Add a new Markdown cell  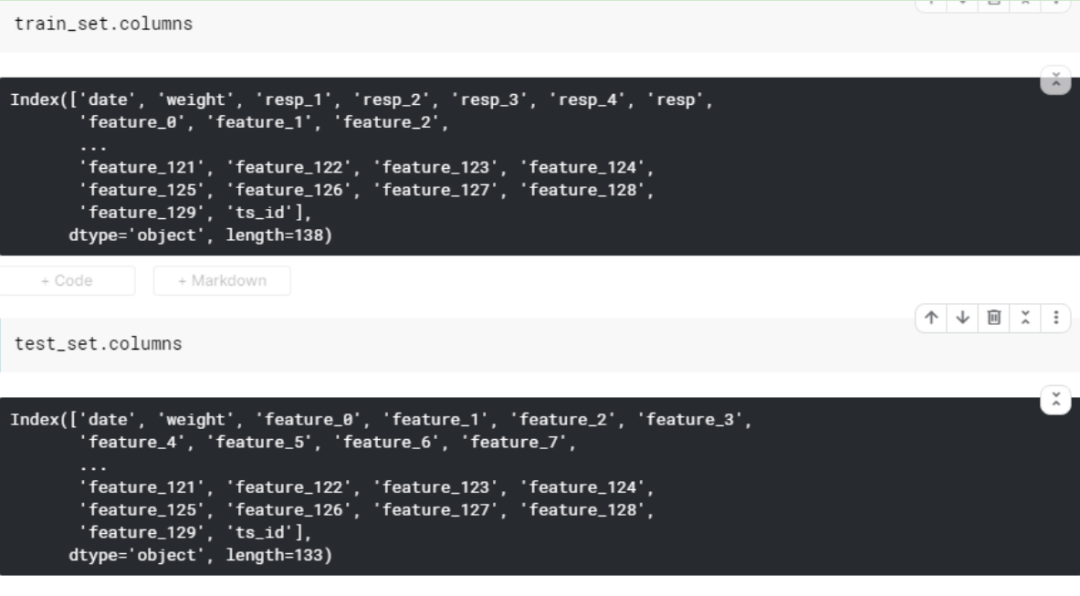pos(222,281)
